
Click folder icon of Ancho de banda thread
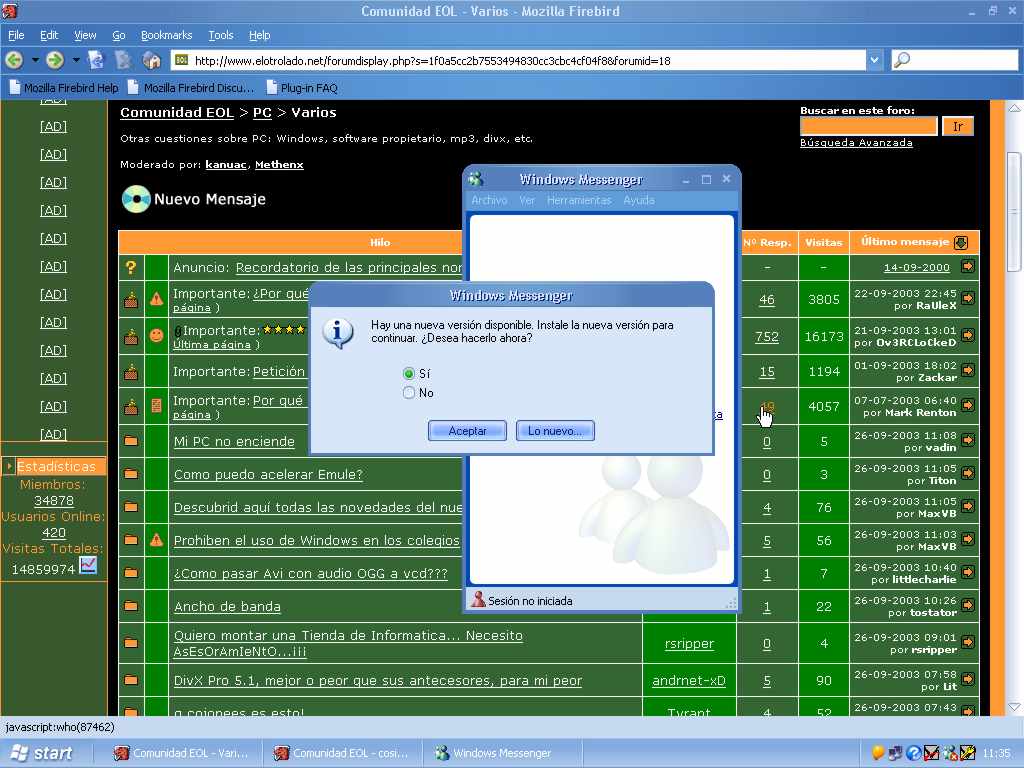tap(131, 606)
